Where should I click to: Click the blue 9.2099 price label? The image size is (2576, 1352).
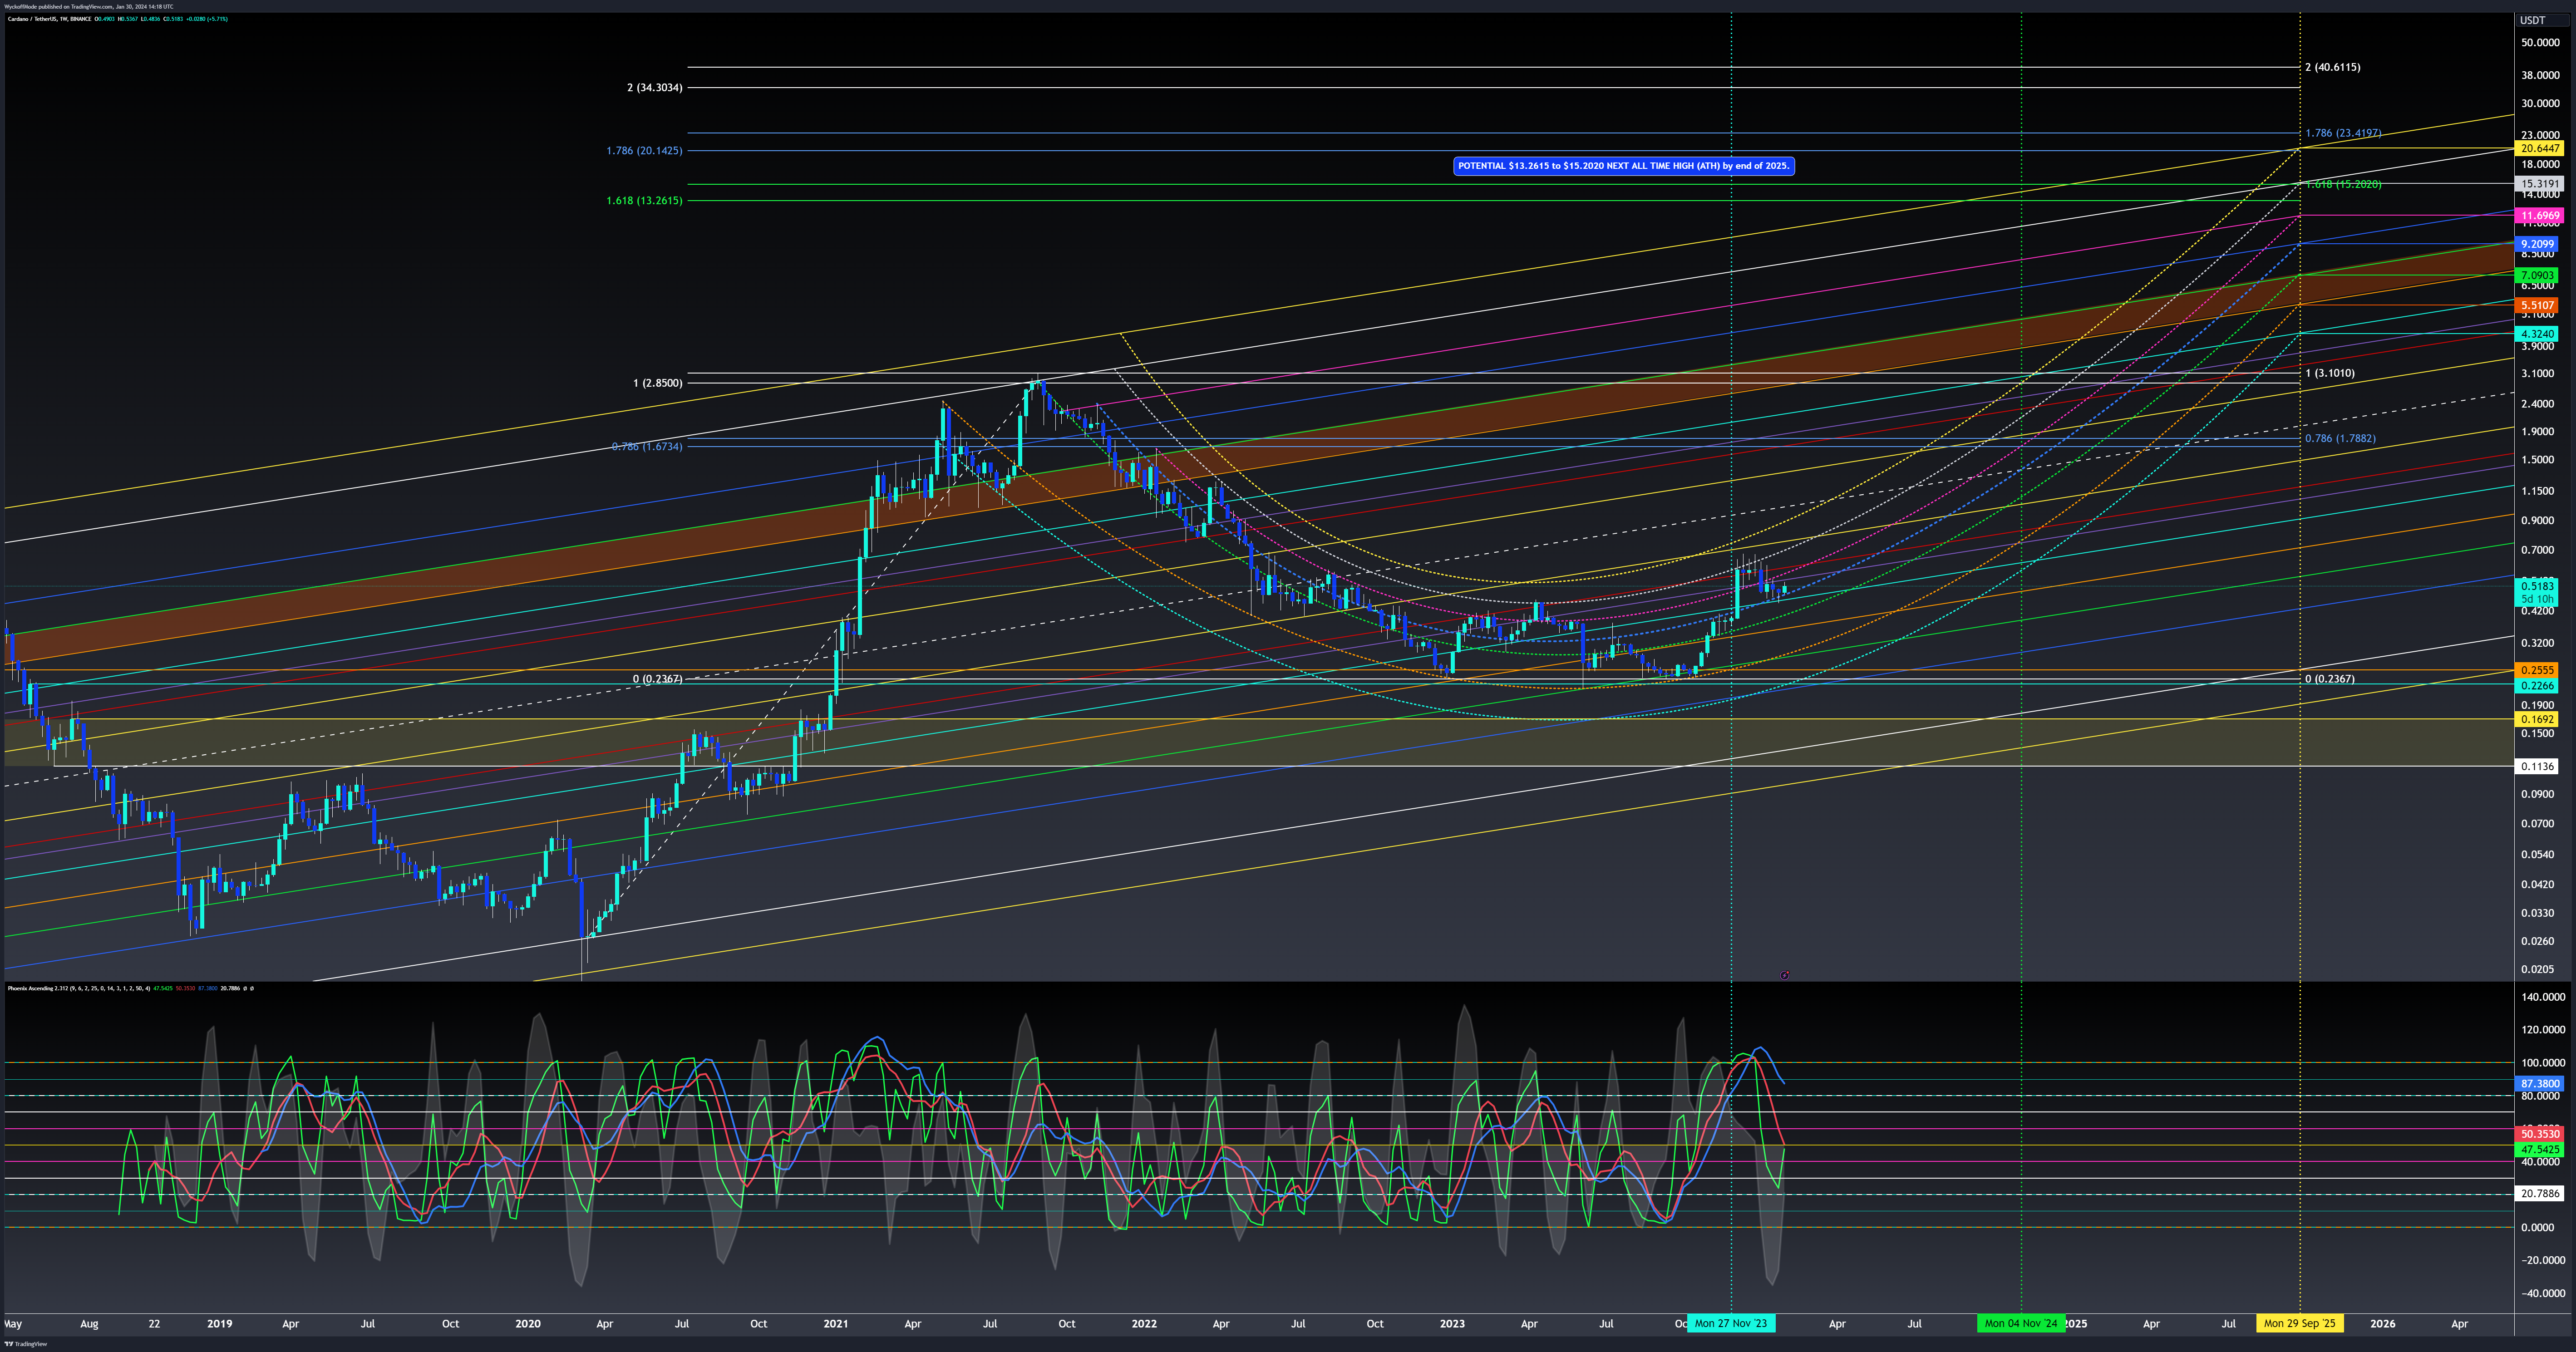(x=2537, y=244)
